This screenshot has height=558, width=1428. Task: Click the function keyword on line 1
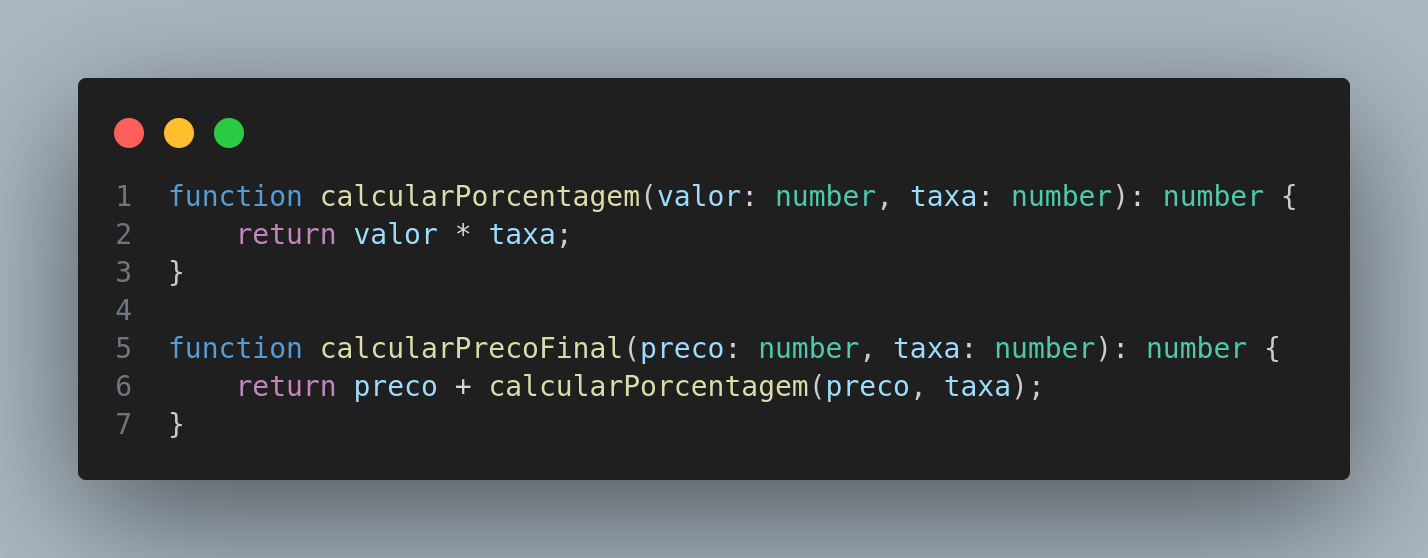pos(235,197)
